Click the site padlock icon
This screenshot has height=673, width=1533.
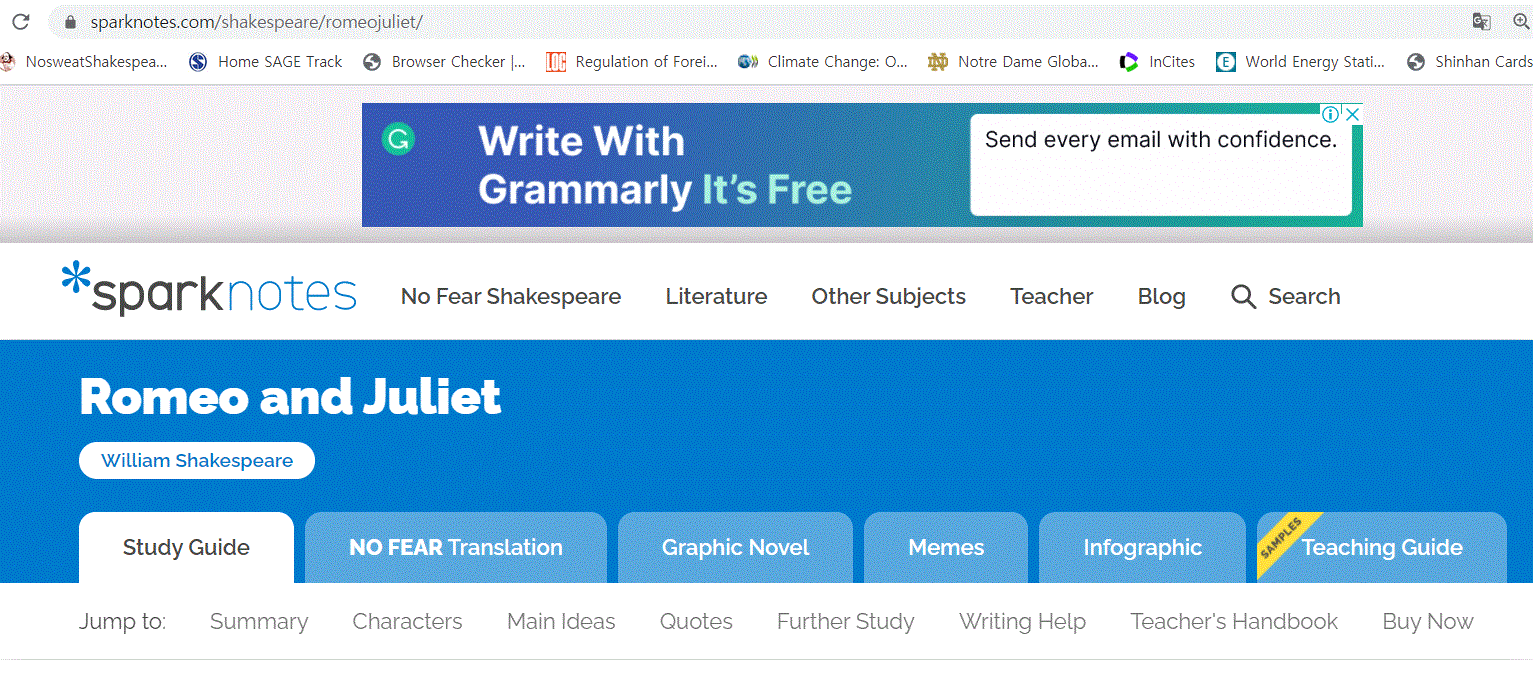click(69, 22)
